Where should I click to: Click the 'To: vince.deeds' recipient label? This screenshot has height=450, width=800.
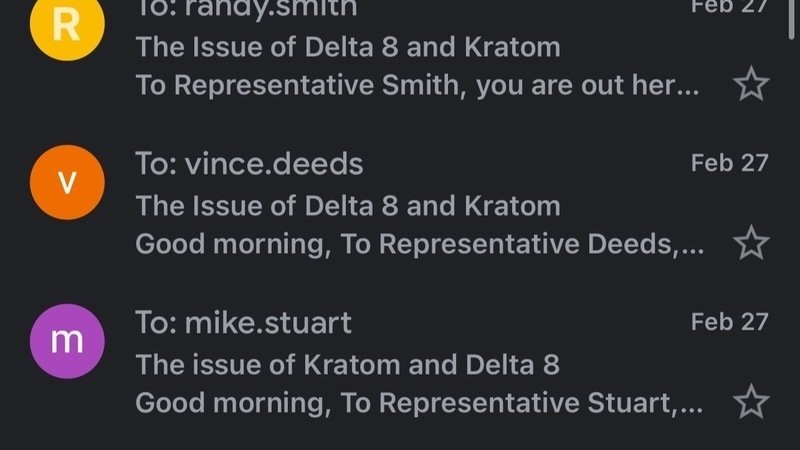click(249, 164)
